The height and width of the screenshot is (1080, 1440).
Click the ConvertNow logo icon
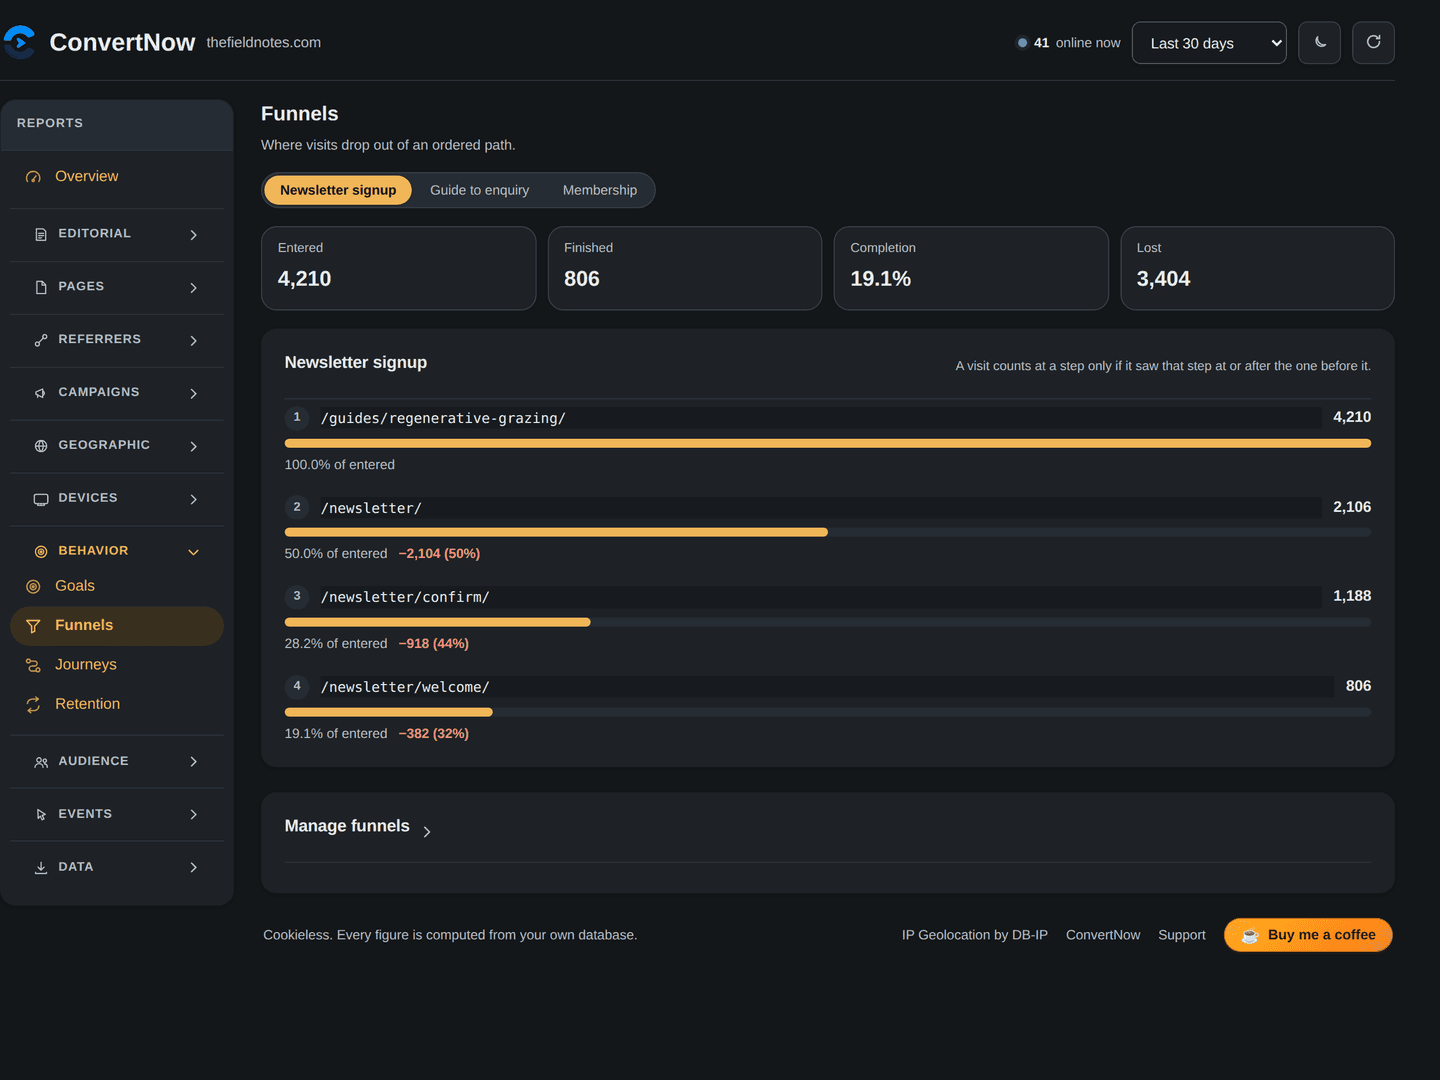point(19,42)
